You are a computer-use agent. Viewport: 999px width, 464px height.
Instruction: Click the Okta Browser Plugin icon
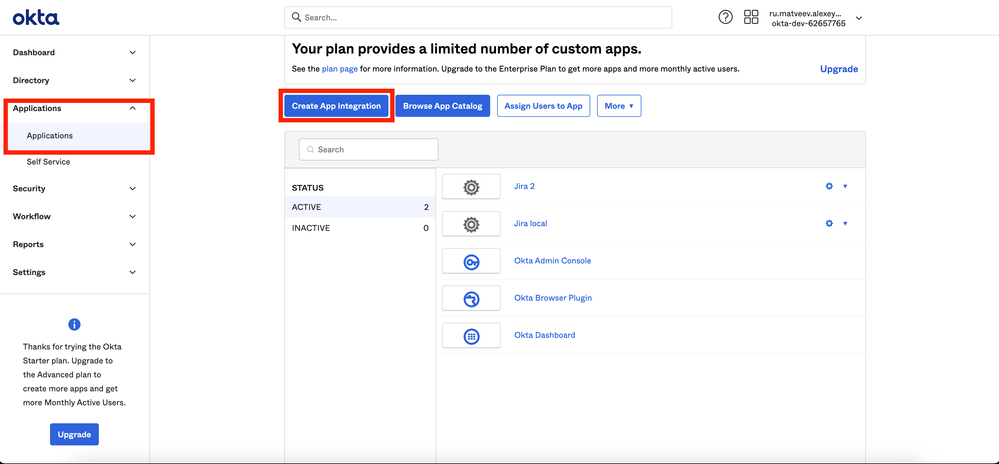(471, 298)
